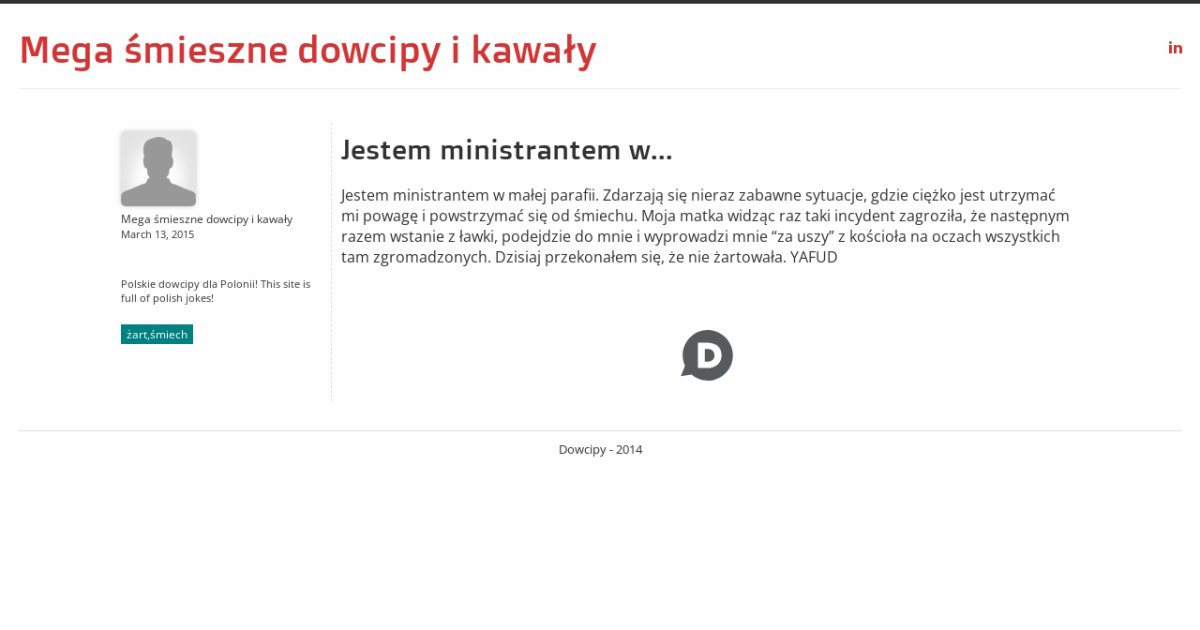Click the horizontal line above the footer
Viewport: 1200px width, 630px height.
(600, 431)
